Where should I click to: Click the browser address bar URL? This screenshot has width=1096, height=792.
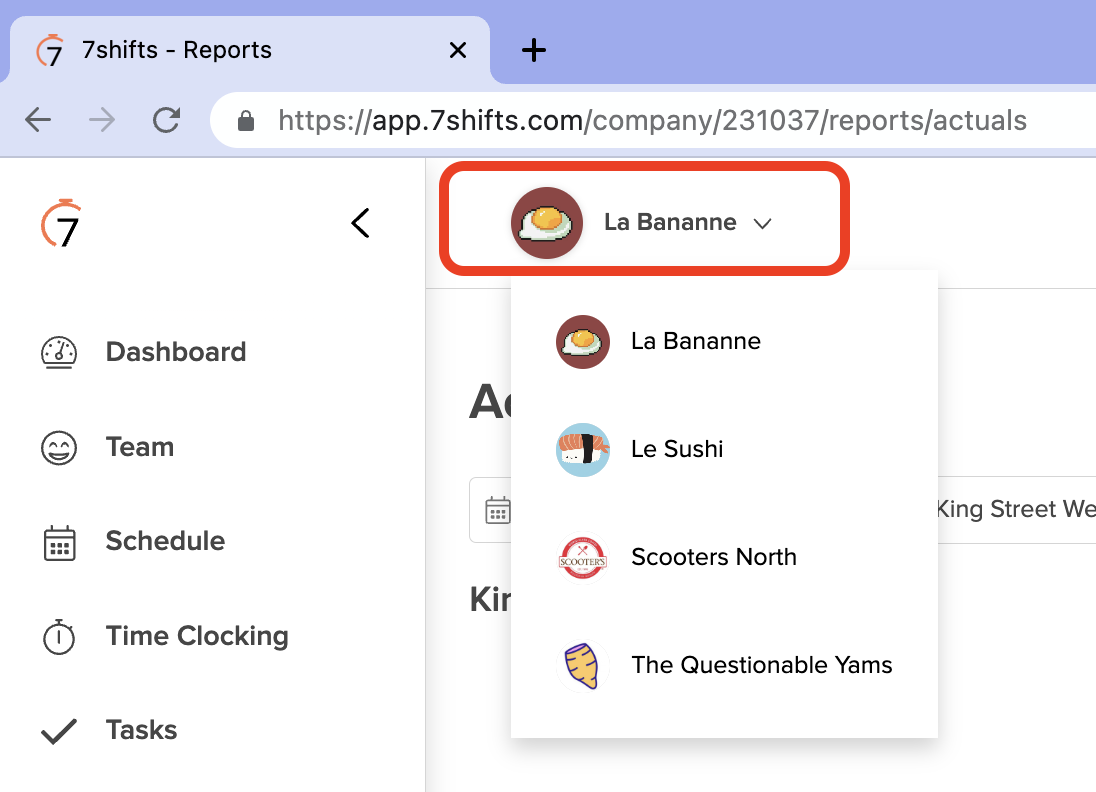pyautogui.click(x=652, y=121)
